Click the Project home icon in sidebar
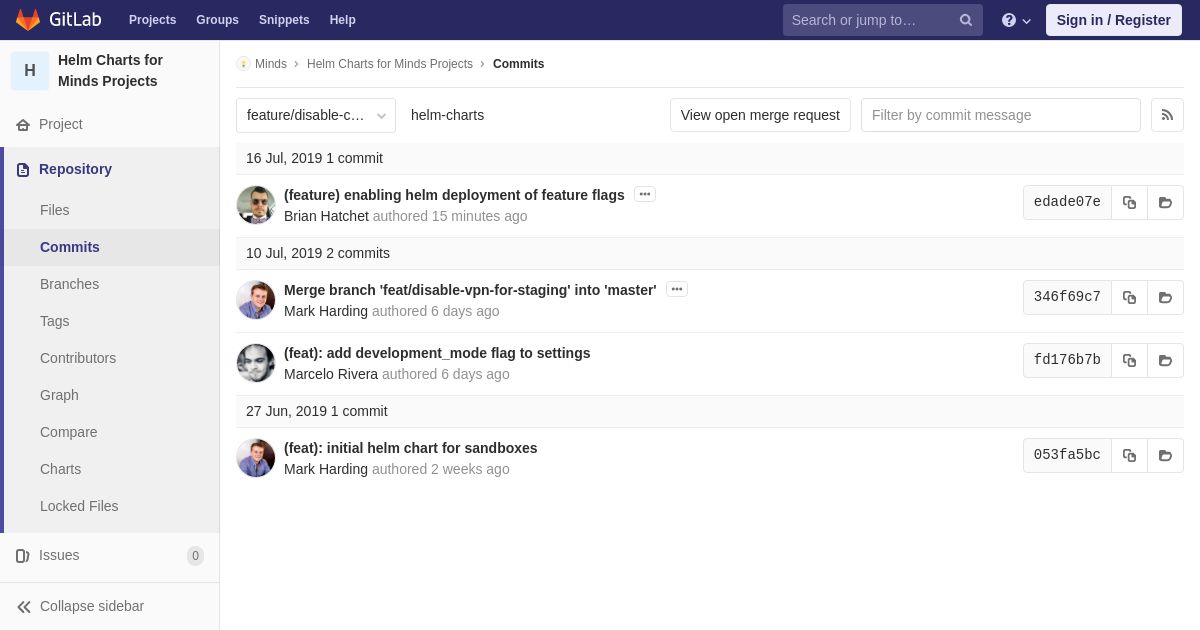Image resolution: width=1200 pixels, height=630 pixels. point(23,124)
